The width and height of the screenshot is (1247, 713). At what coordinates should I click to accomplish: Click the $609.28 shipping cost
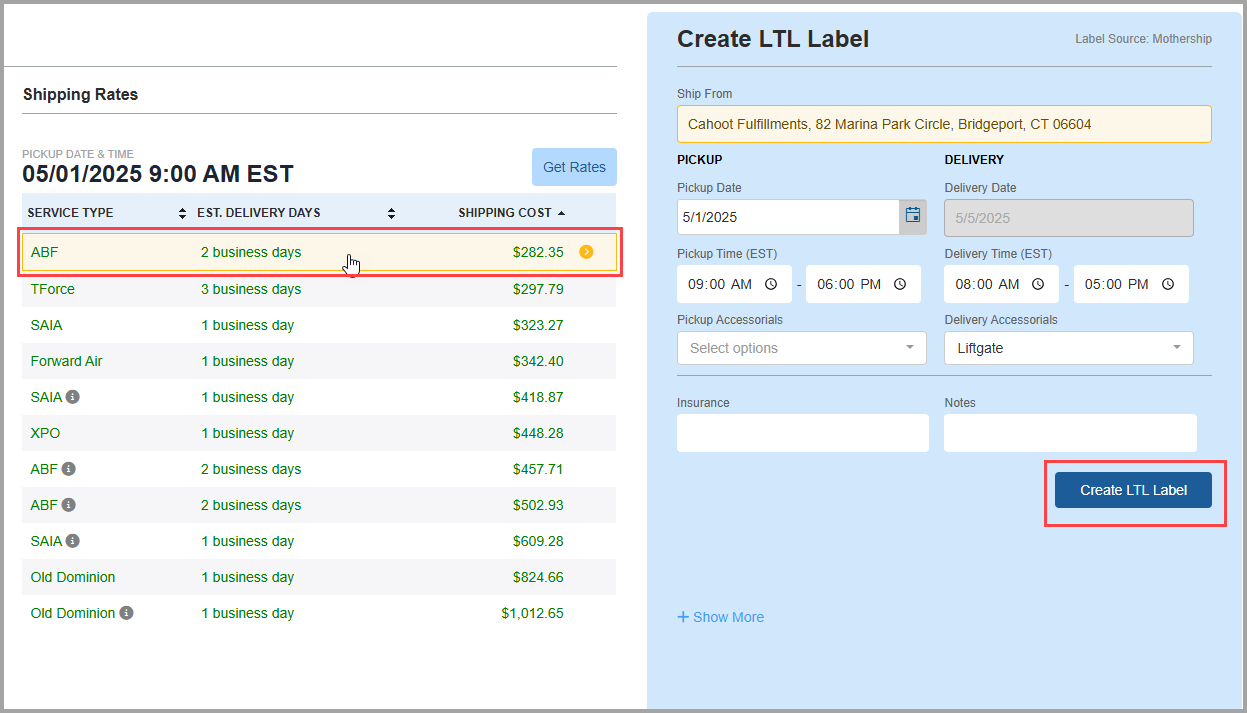(x=538, y=541)
